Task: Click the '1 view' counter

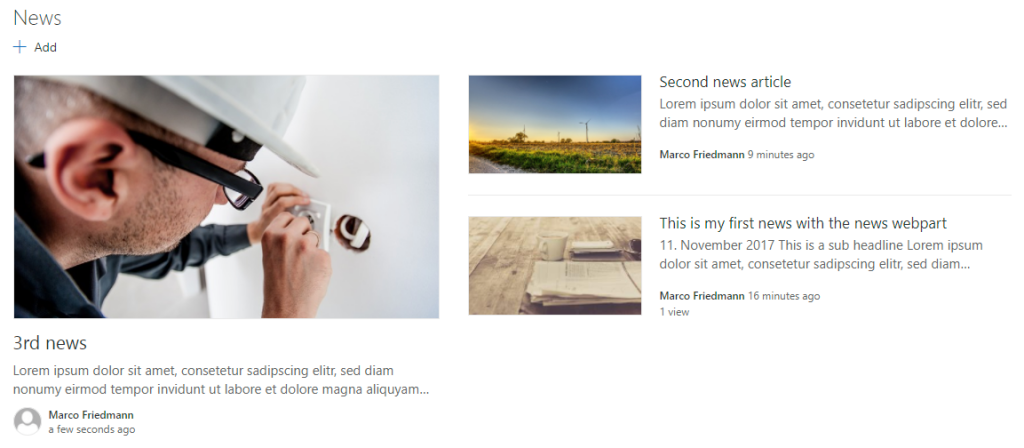Action: pos(674,312)
